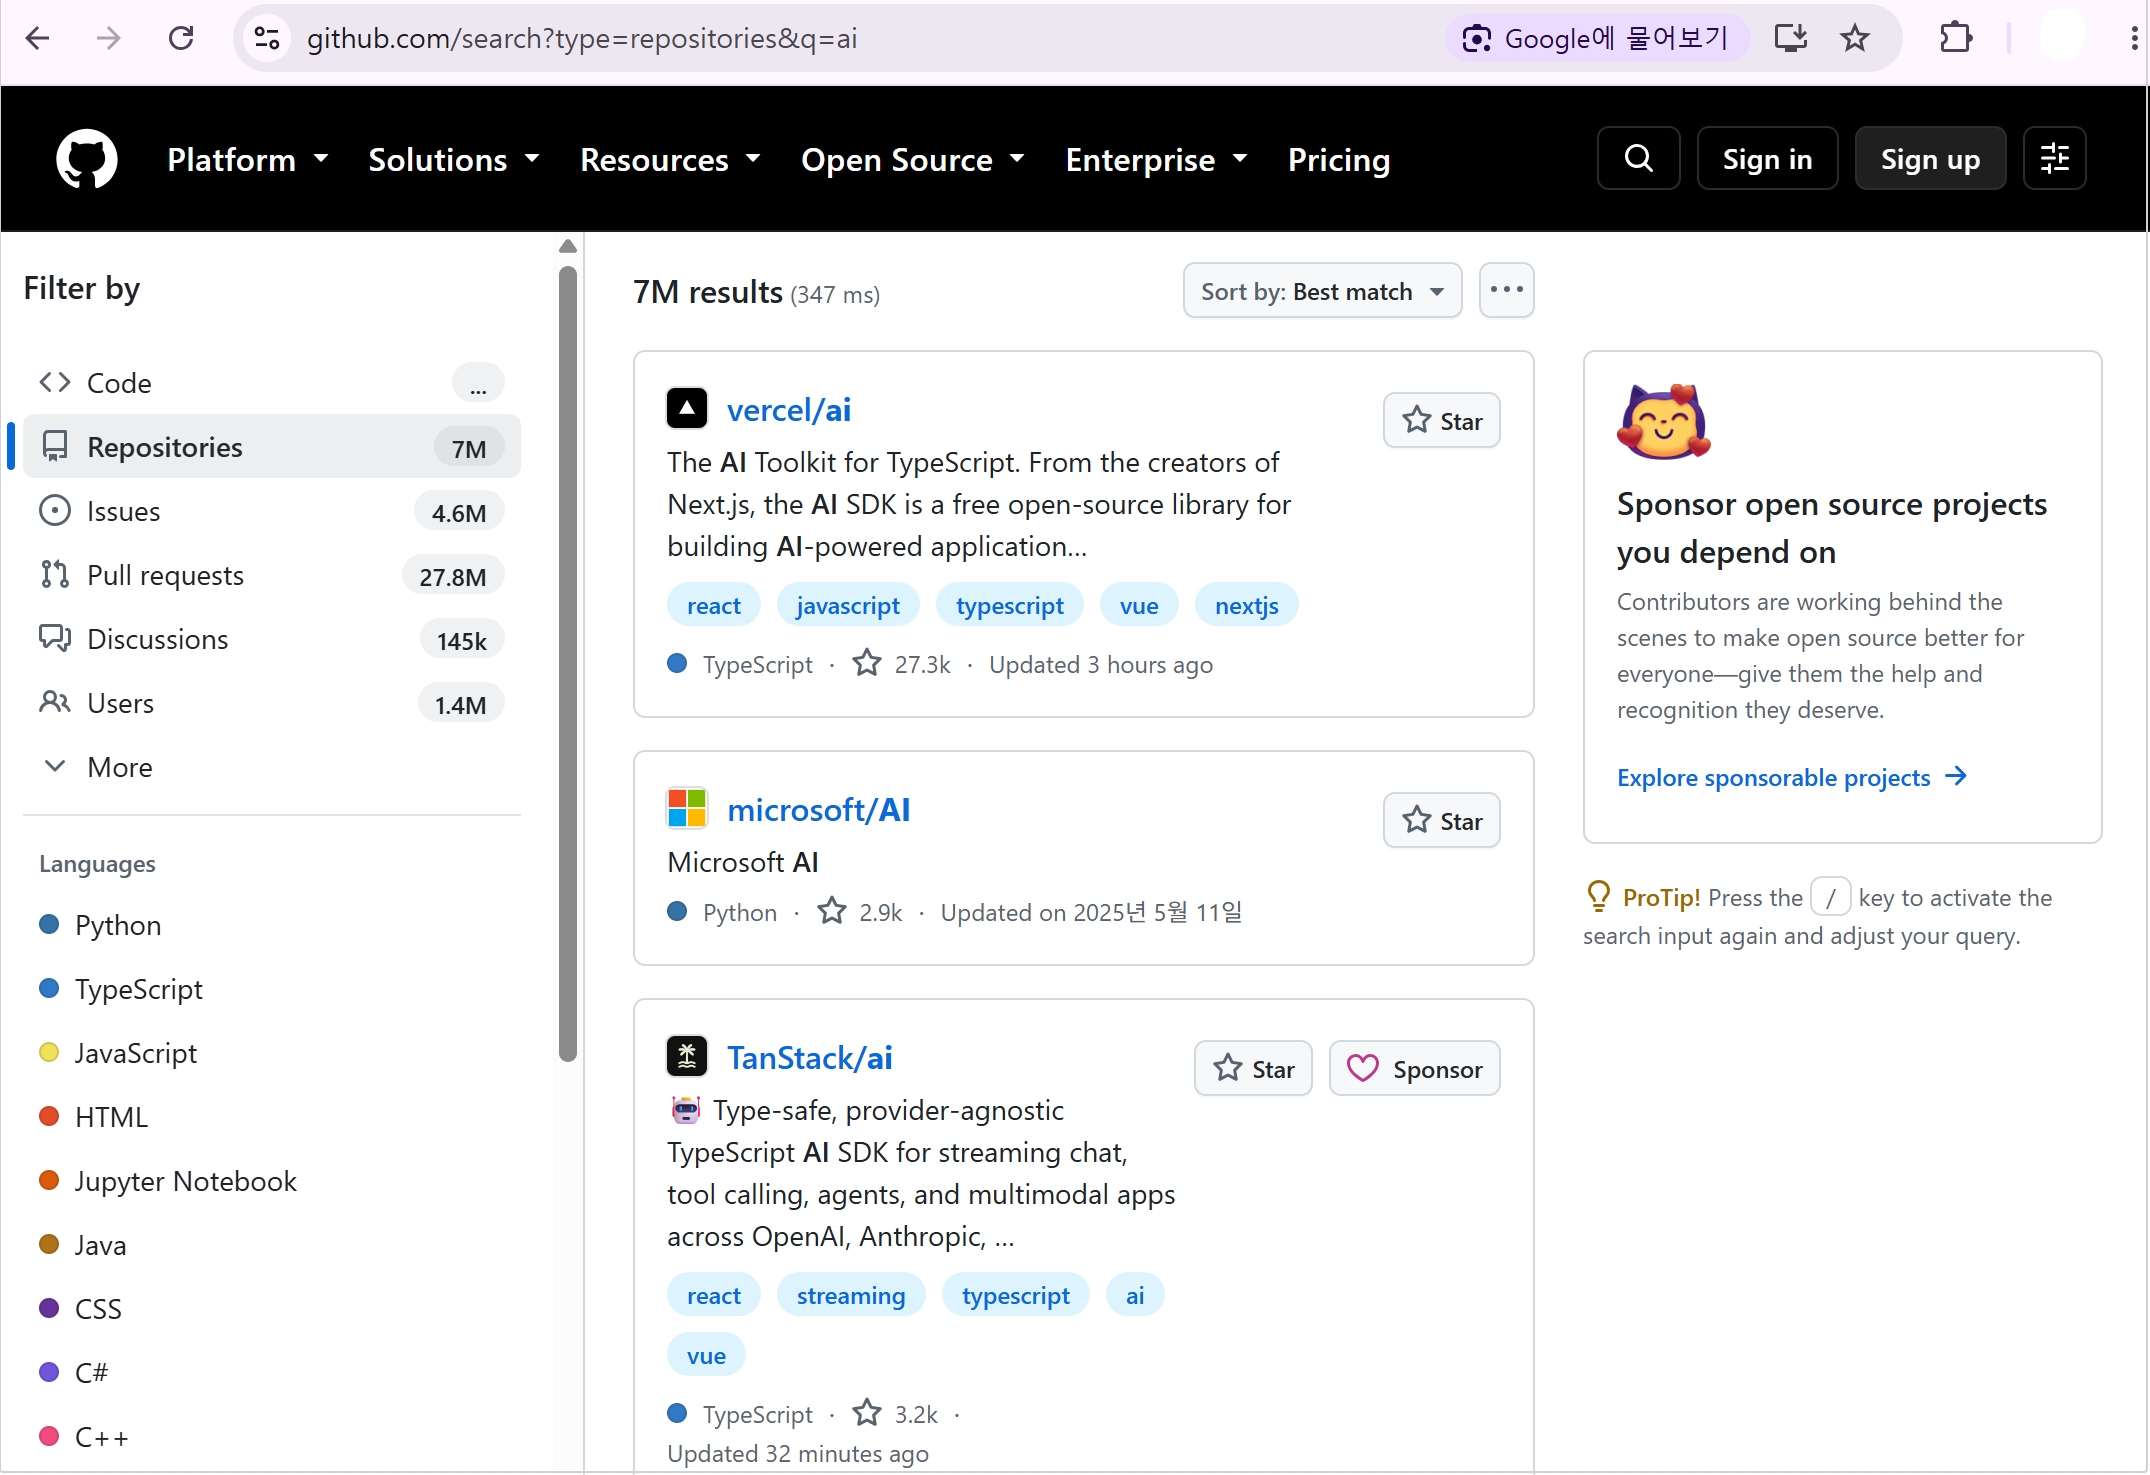The width and height of the screenshot is (2150, 1475).
Task: Click browser back arrow
Action: [37, 38]
